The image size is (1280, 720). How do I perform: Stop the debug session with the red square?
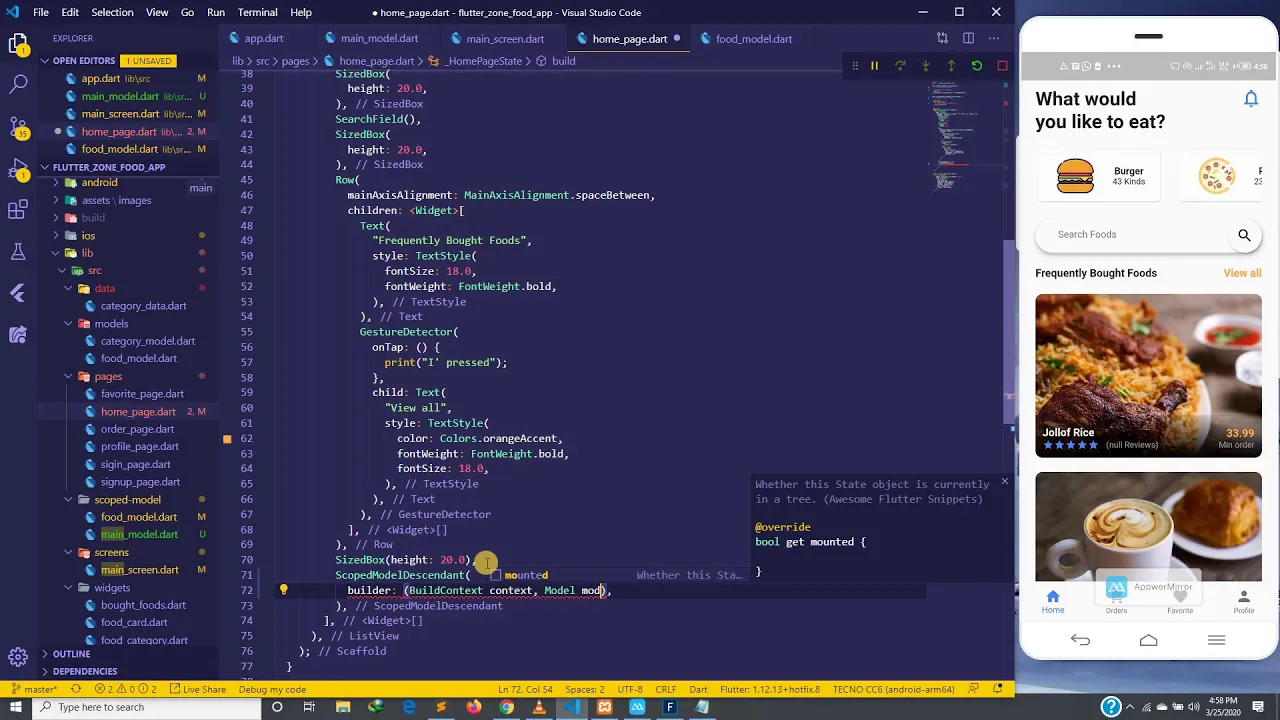pos(1002,66)
